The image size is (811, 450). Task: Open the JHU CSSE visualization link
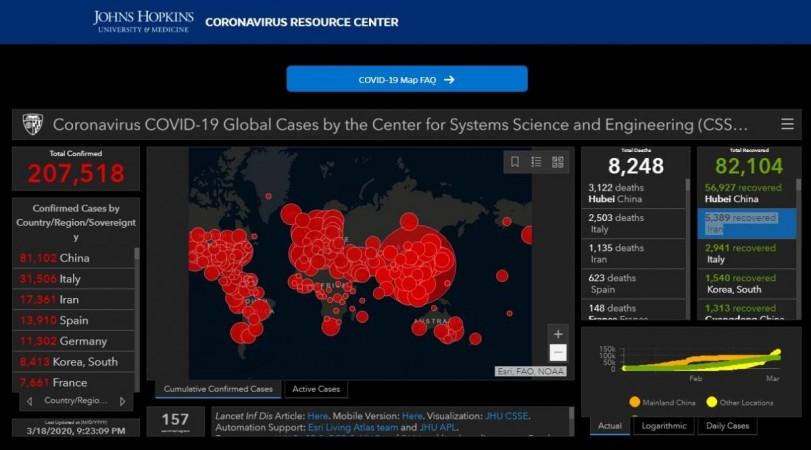pyautogui.click(x=506, y=416)
